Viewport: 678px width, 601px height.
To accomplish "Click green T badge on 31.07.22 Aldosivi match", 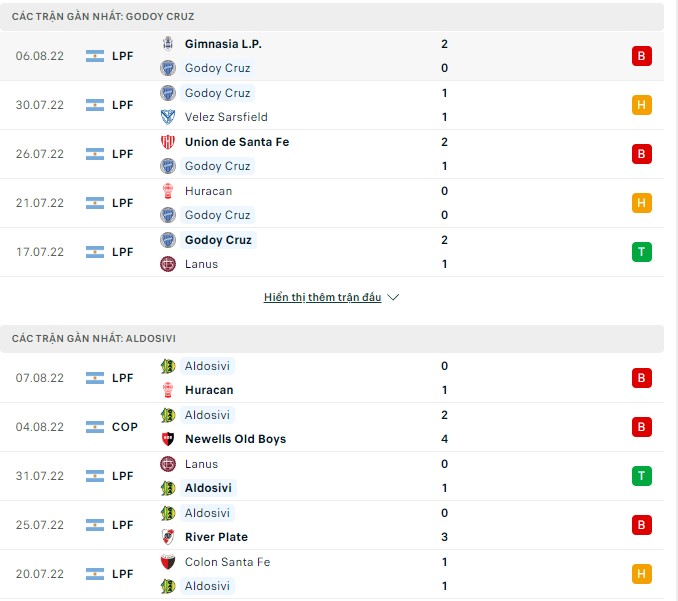I will point(641,476).
